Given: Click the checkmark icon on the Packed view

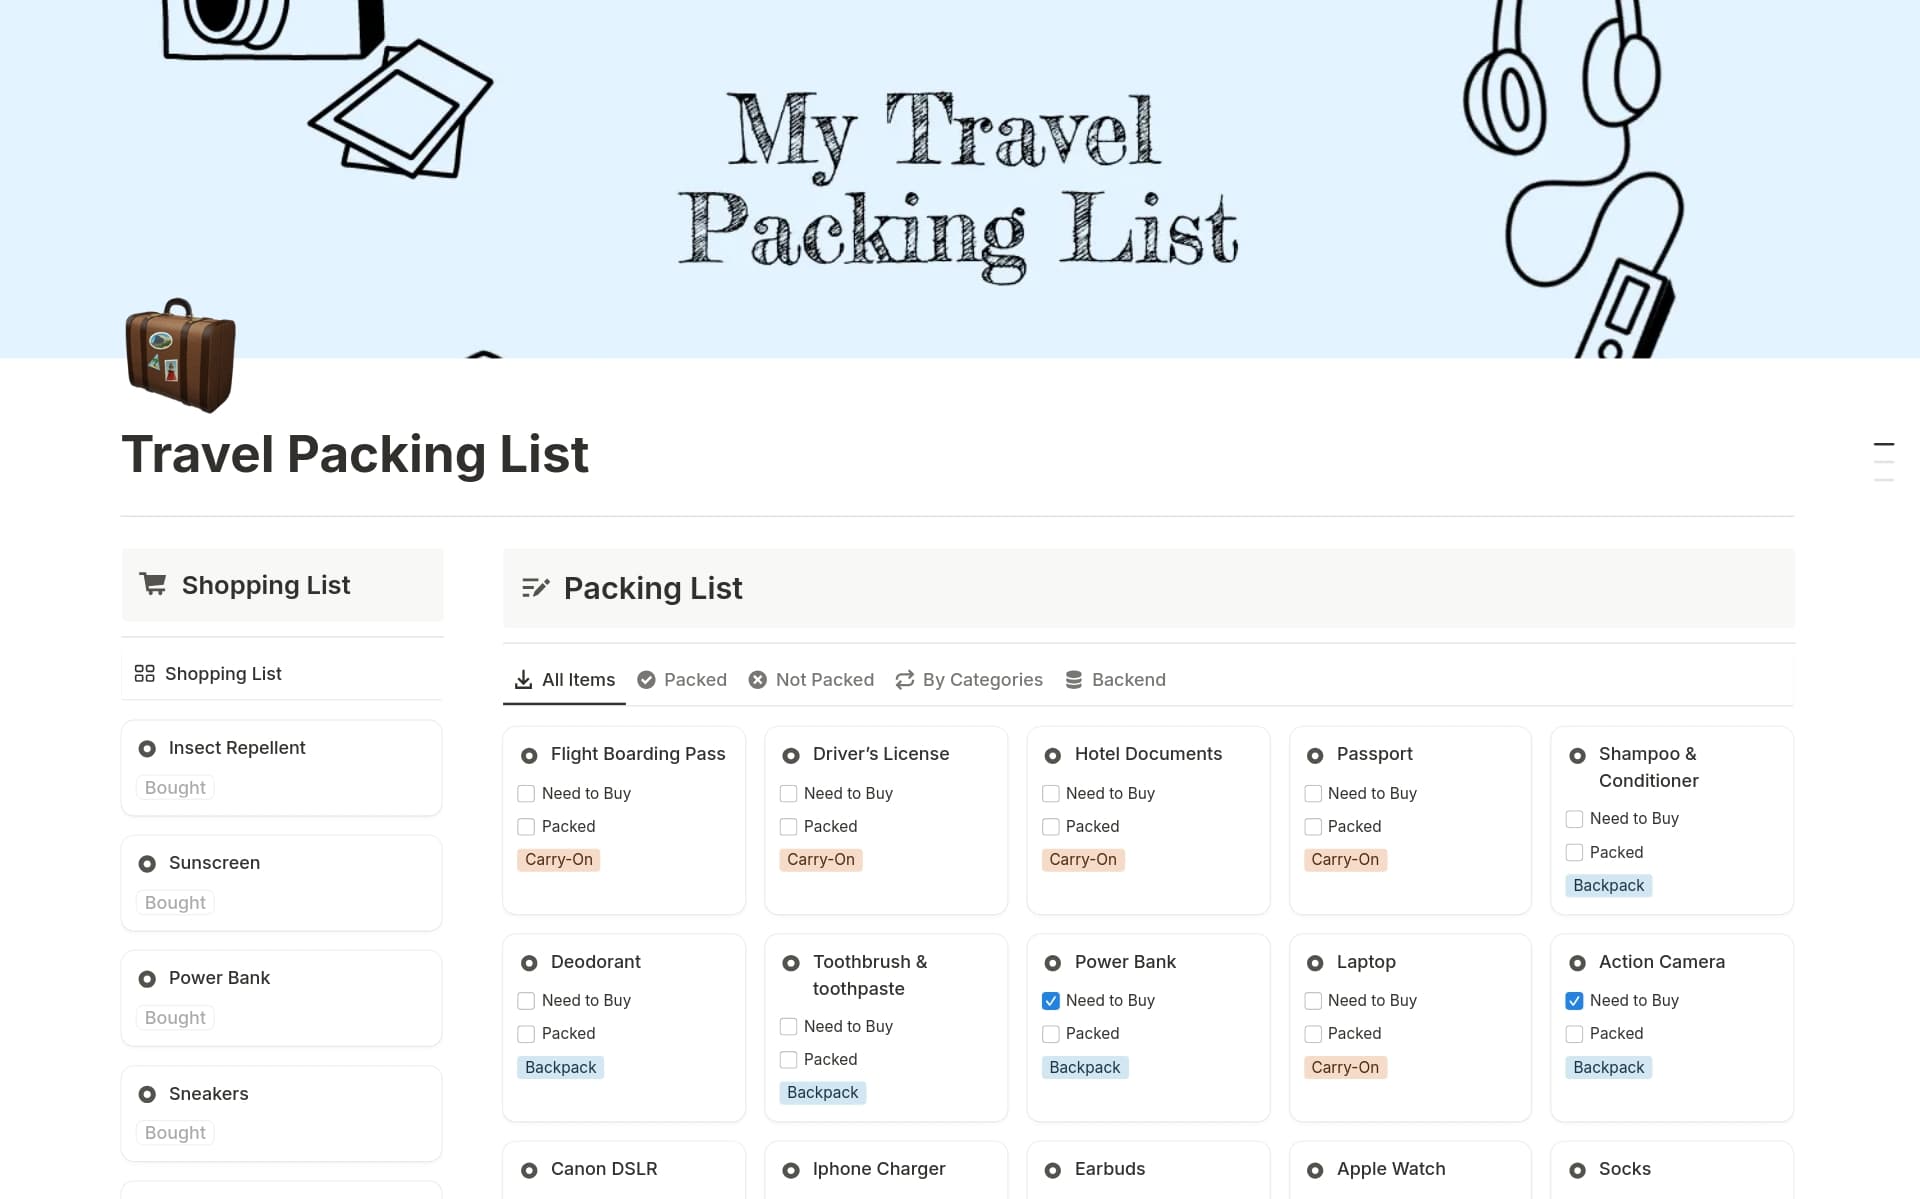Looking at the screenshot, I should pos(645,679).
